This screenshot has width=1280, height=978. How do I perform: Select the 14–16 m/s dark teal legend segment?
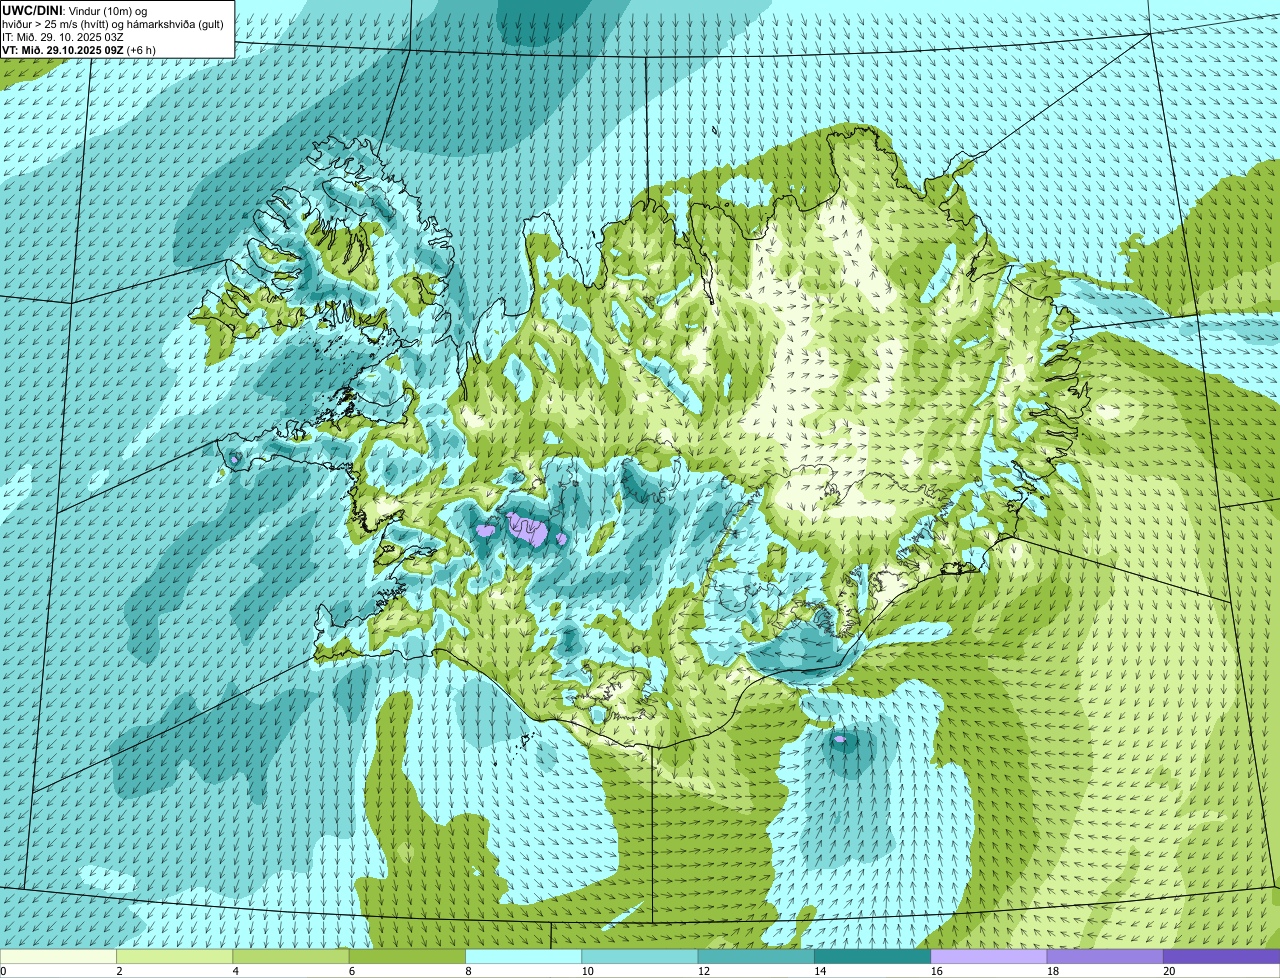coord(872,956)
